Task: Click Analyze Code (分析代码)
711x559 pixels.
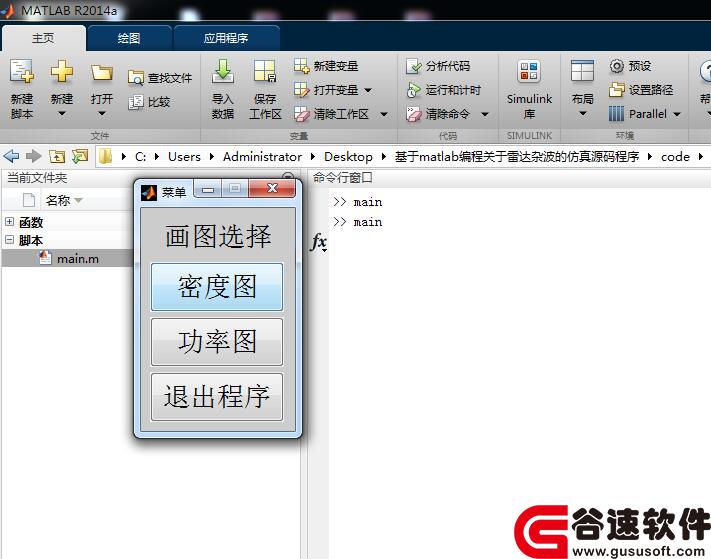Action: (438, 66)
